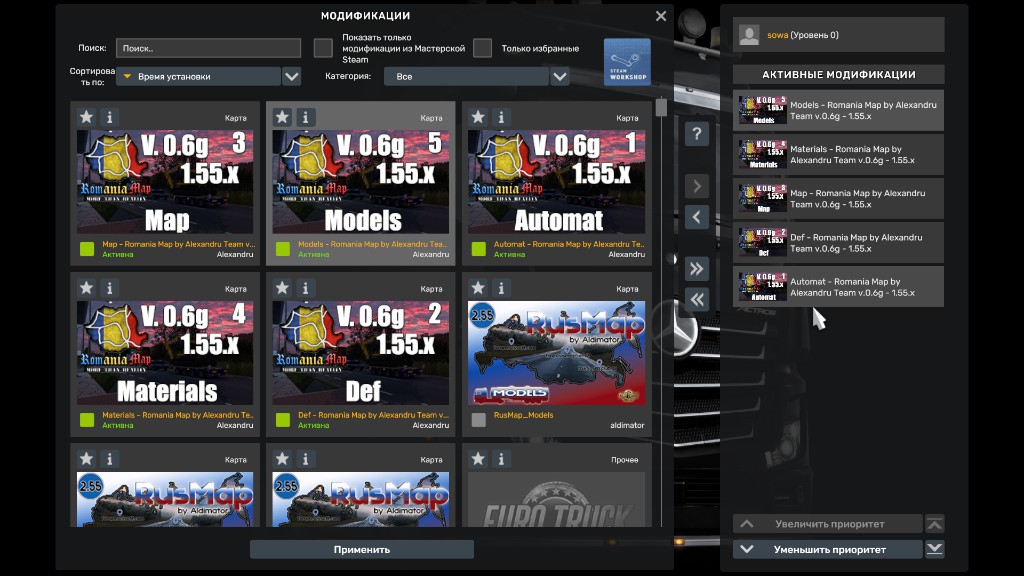The width and height of the screenshot is (1024, 576).
Task: Select the Map V.0.6g thumbnail
Action: point(165,182)
